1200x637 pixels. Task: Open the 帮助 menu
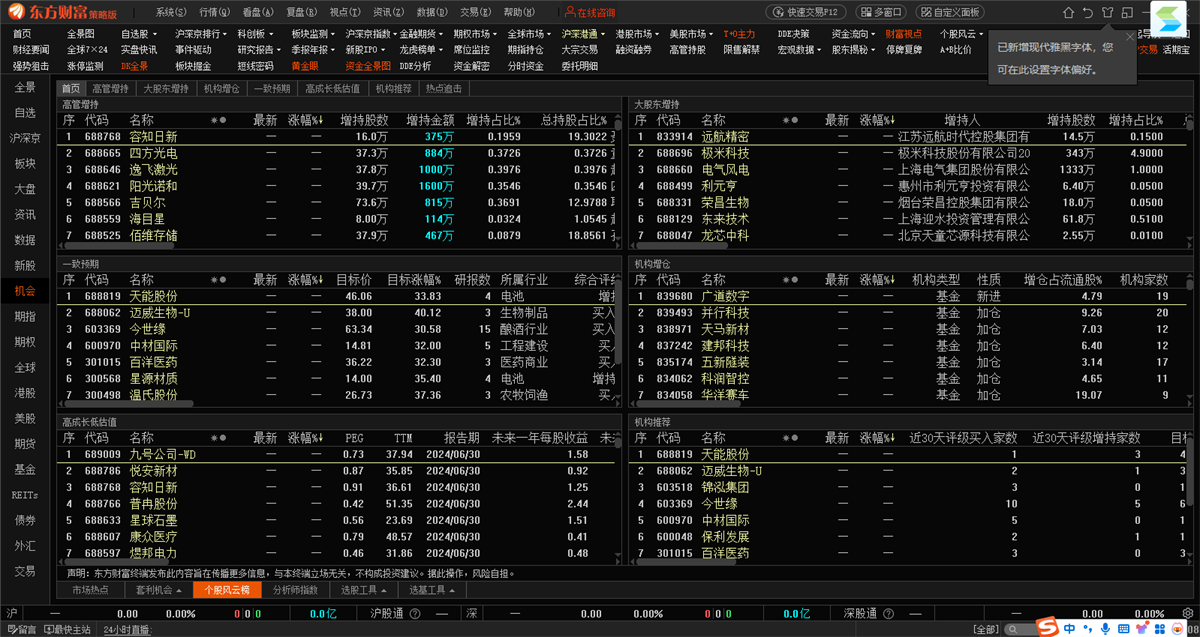point(517,12)
